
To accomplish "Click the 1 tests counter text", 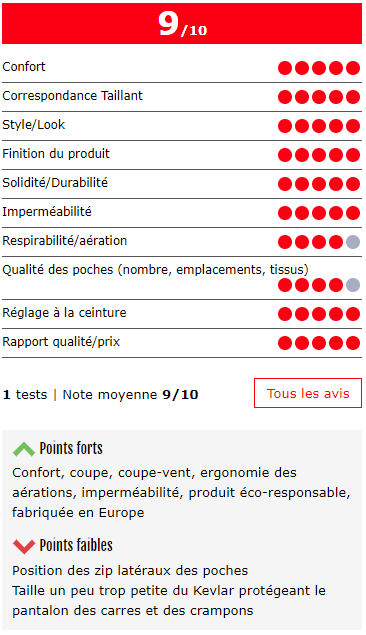I will (25, 394).
